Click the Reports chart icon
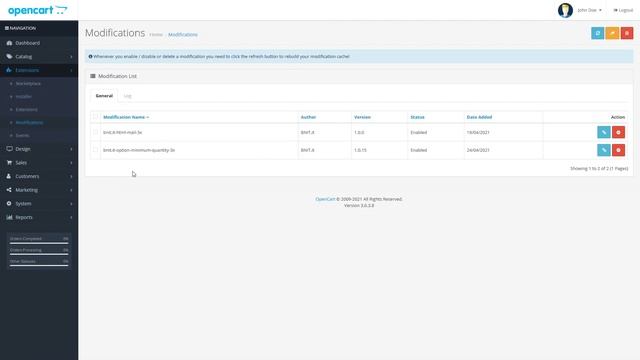 [9, 217]
